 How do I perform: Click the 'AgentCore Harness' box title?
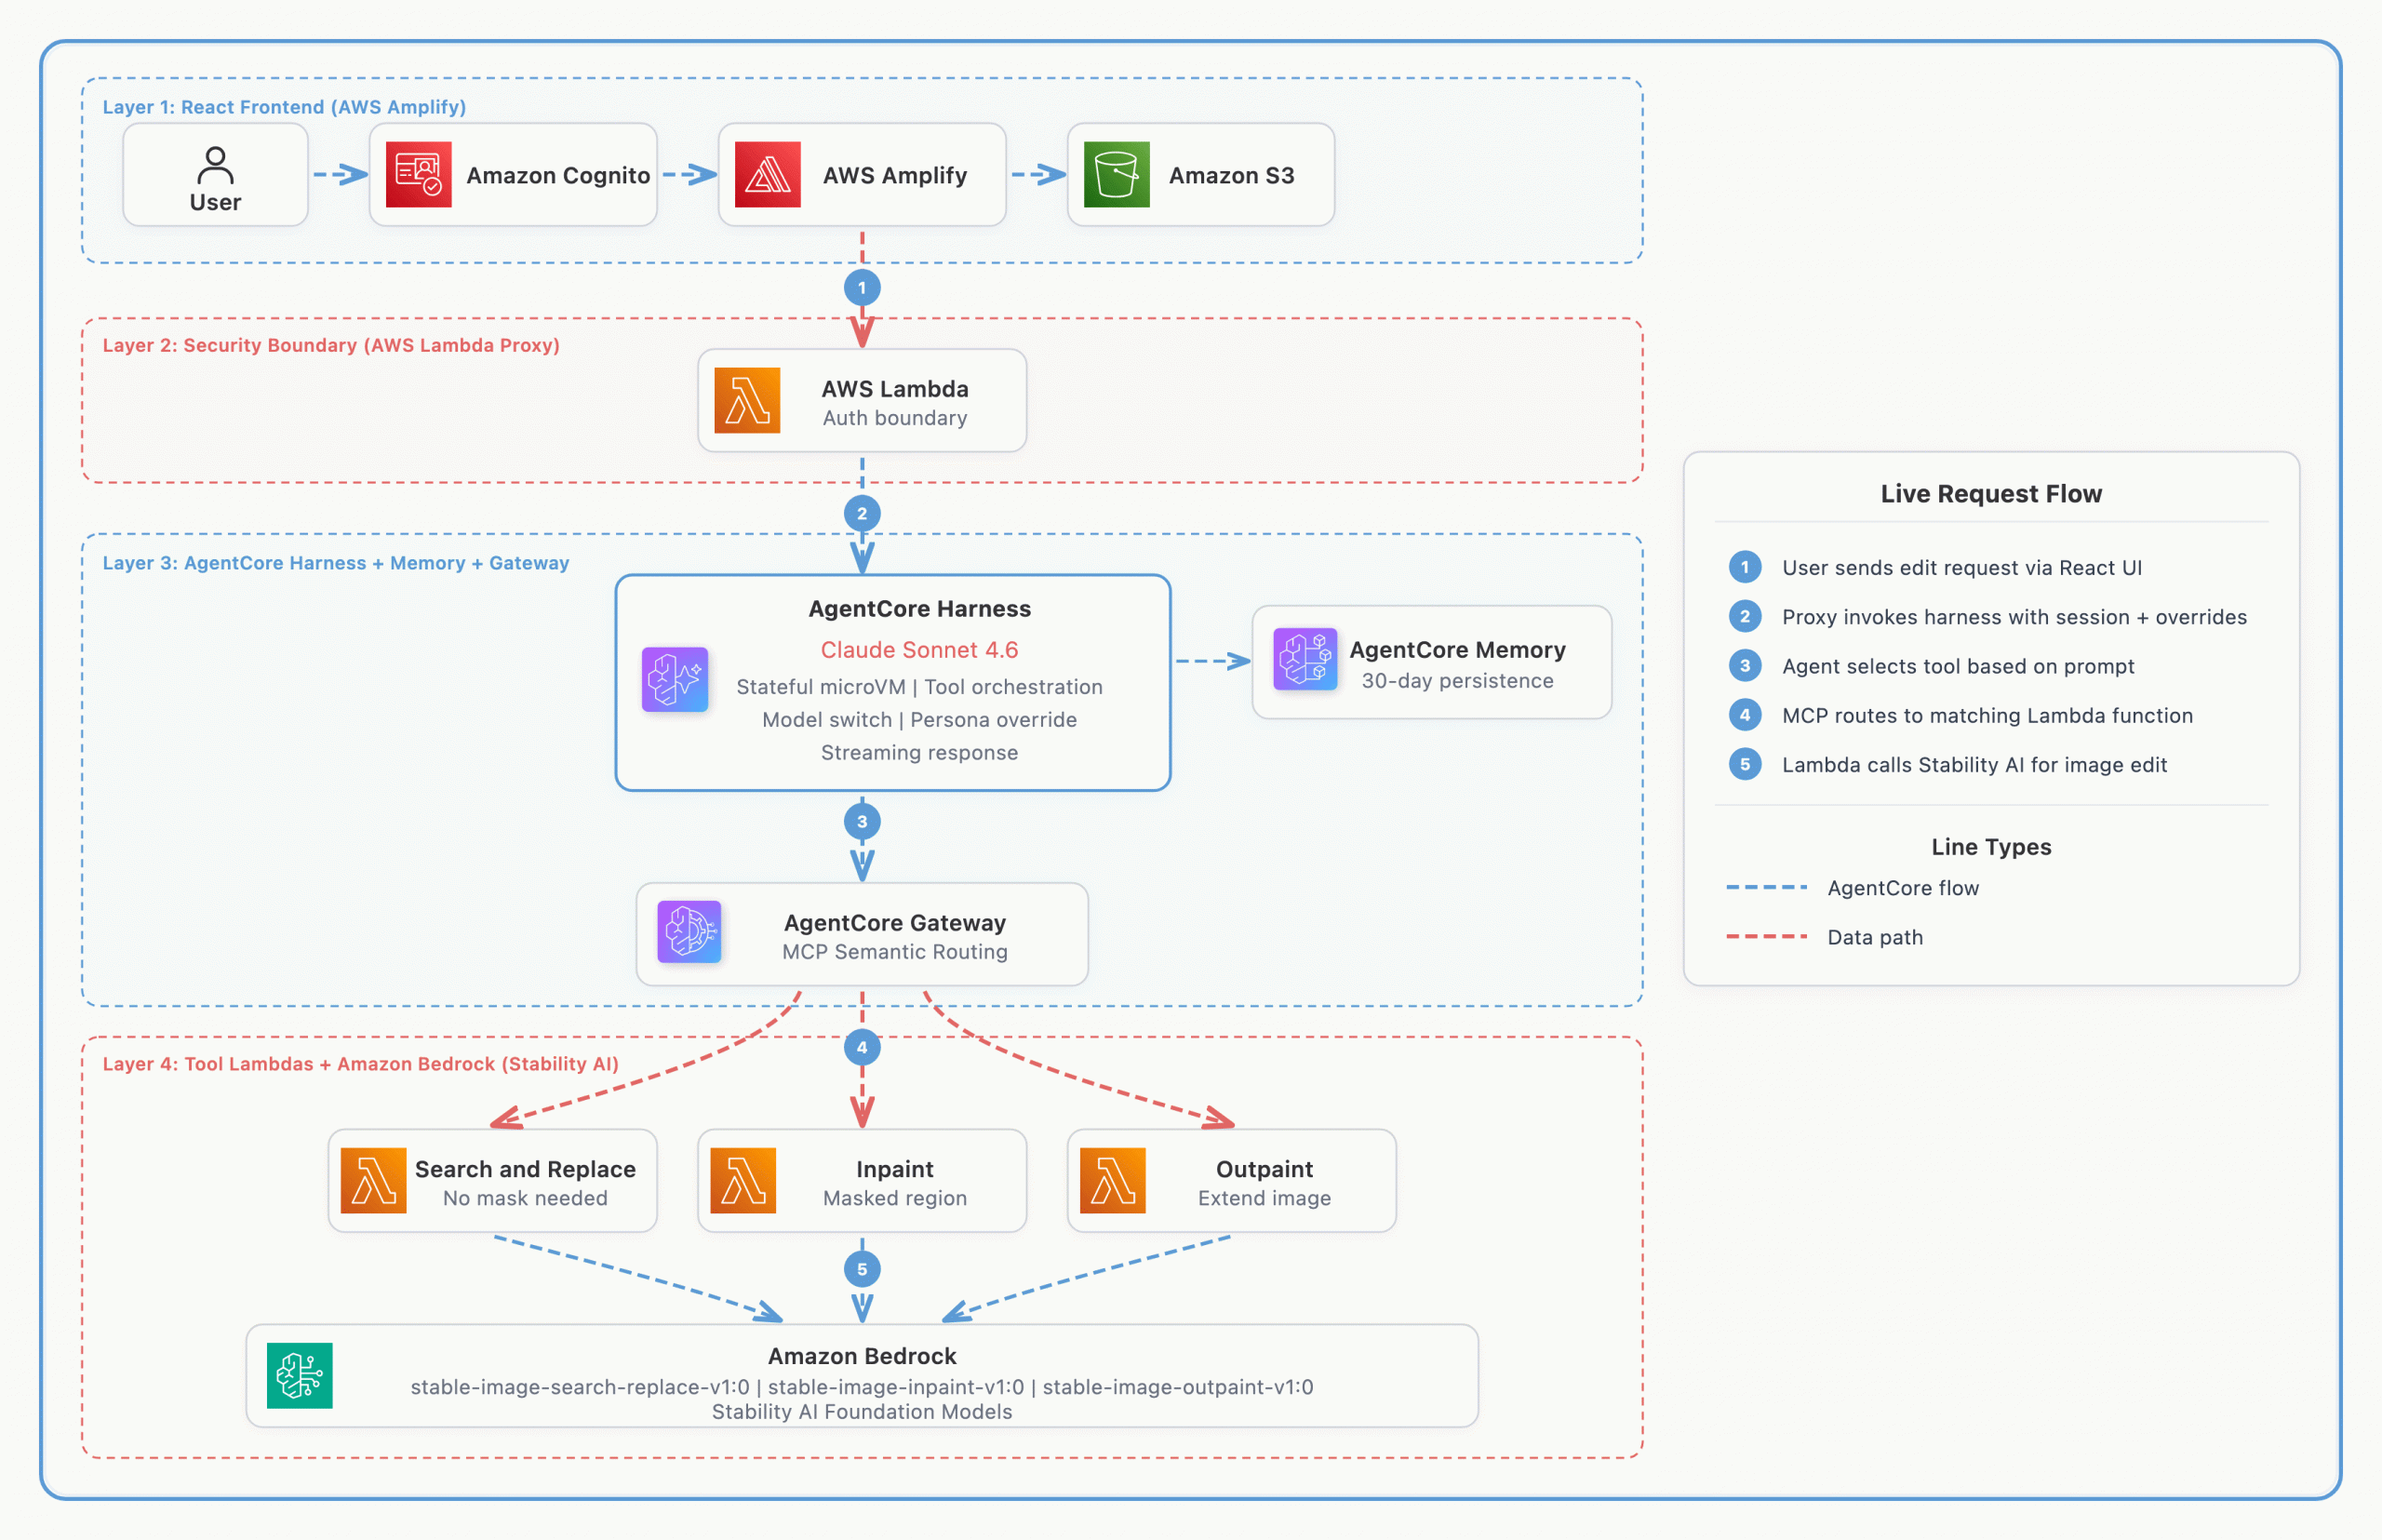[919, 608]
